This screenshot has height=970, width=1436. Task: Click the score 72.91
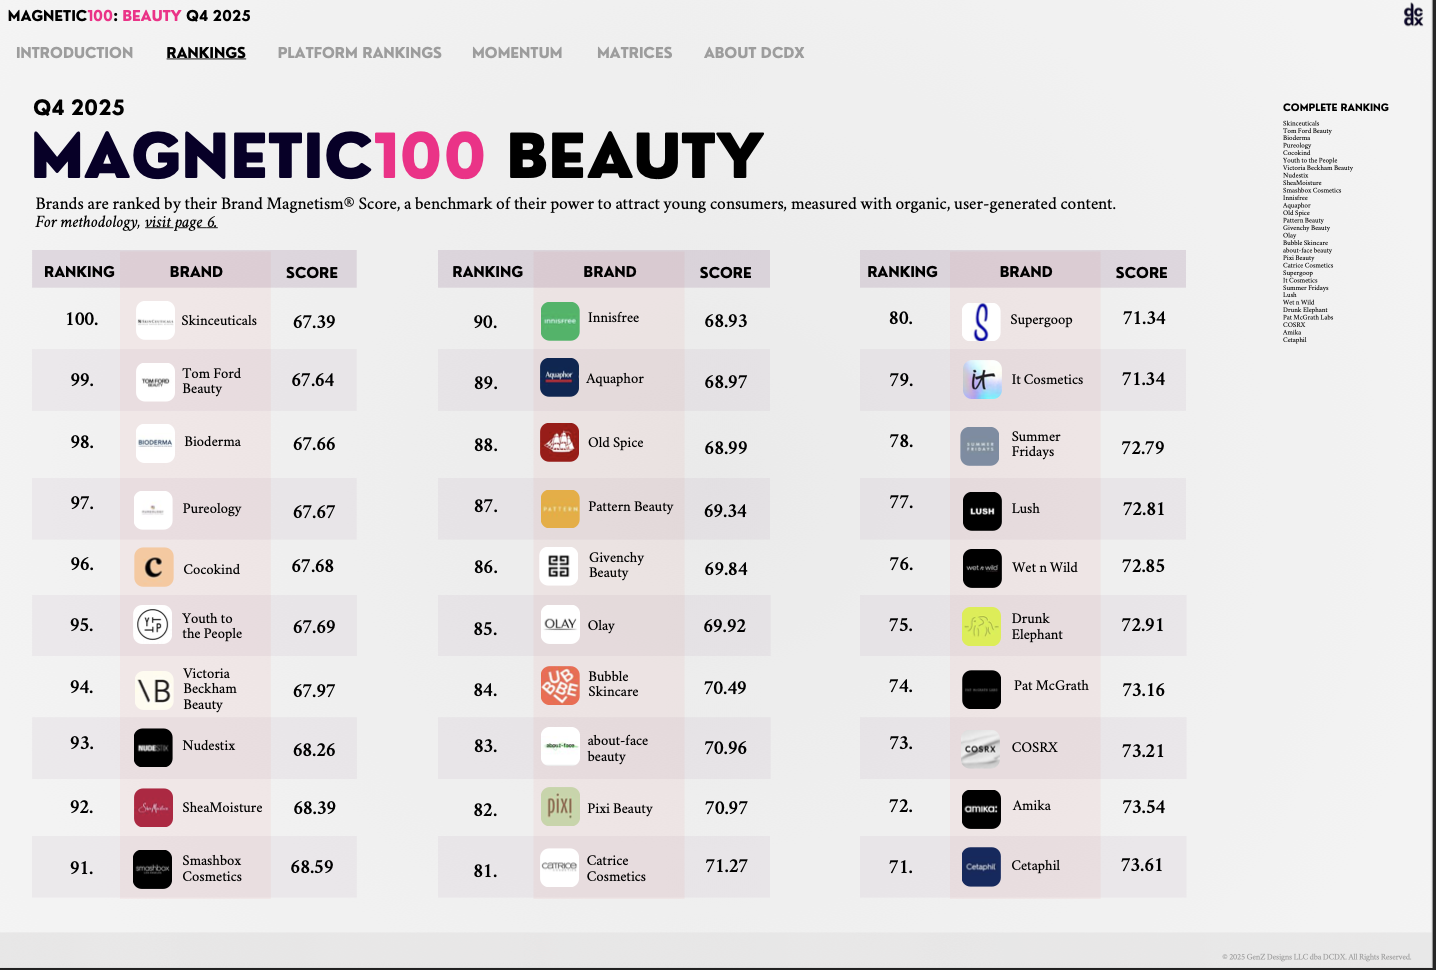(1143, 625)
